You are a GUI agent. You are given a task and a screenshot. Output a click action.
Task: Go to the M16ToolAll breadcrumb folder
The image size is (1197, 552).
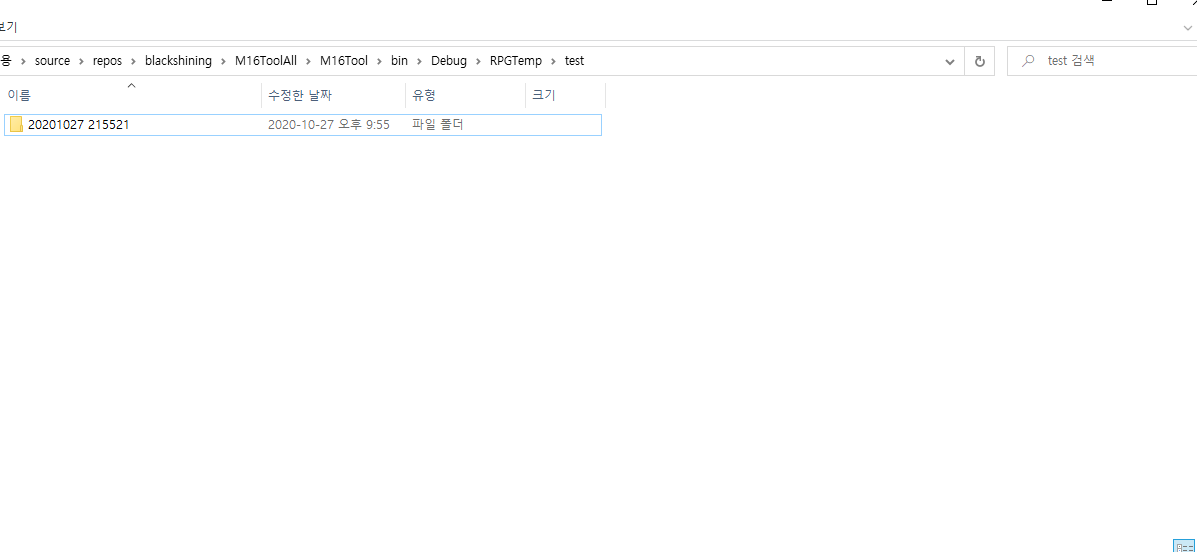coord(265,61)
